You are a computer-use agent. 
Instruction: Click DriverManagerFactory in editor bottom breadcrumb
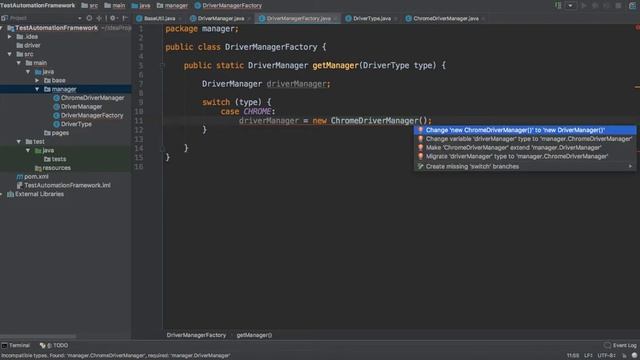click(196, 335)
